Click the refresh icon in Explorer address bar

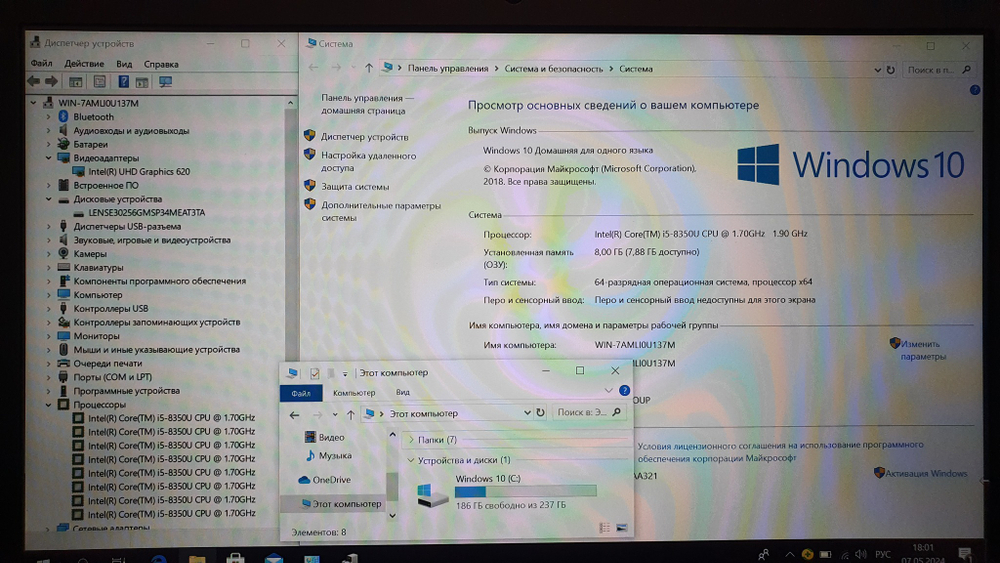click(x=540, y=413)
